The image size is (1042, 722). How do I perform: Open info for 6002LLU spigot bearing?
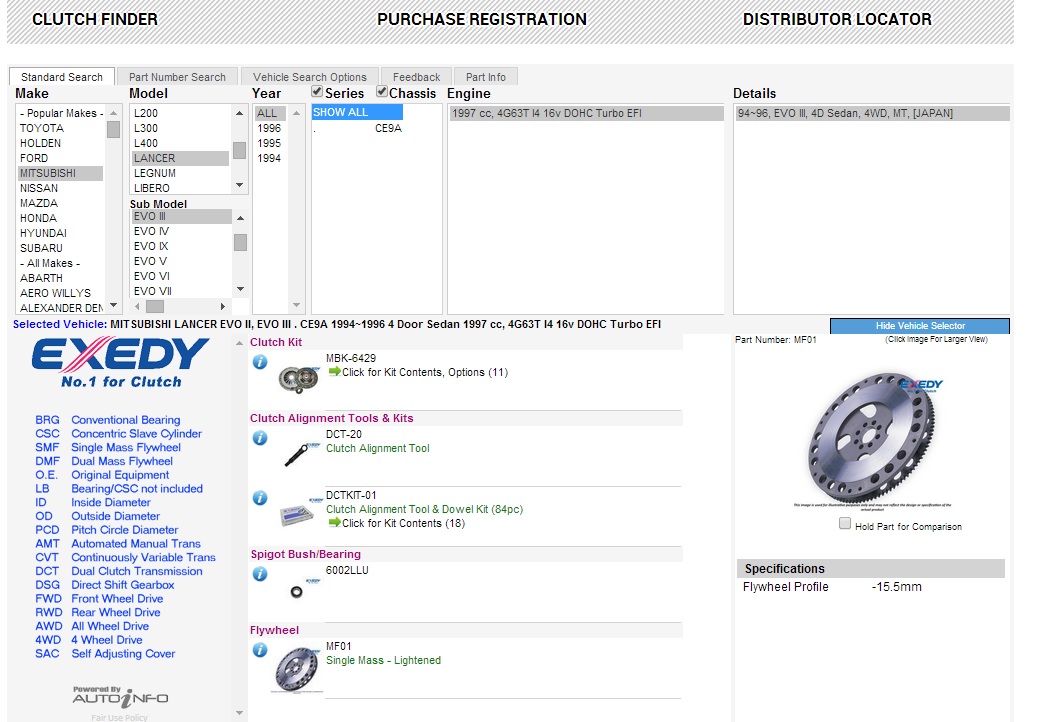pyautogui.click(x=260, y=574)
